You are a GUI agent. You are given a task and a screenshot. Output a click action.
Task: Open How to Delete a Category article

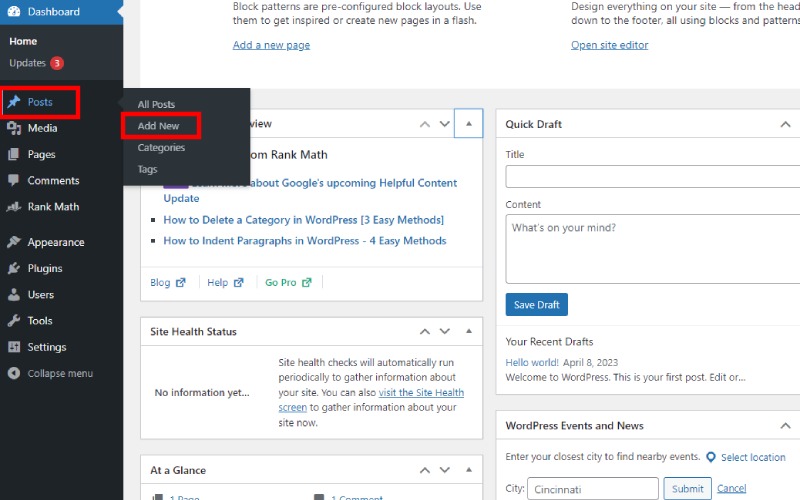point(304,220)
